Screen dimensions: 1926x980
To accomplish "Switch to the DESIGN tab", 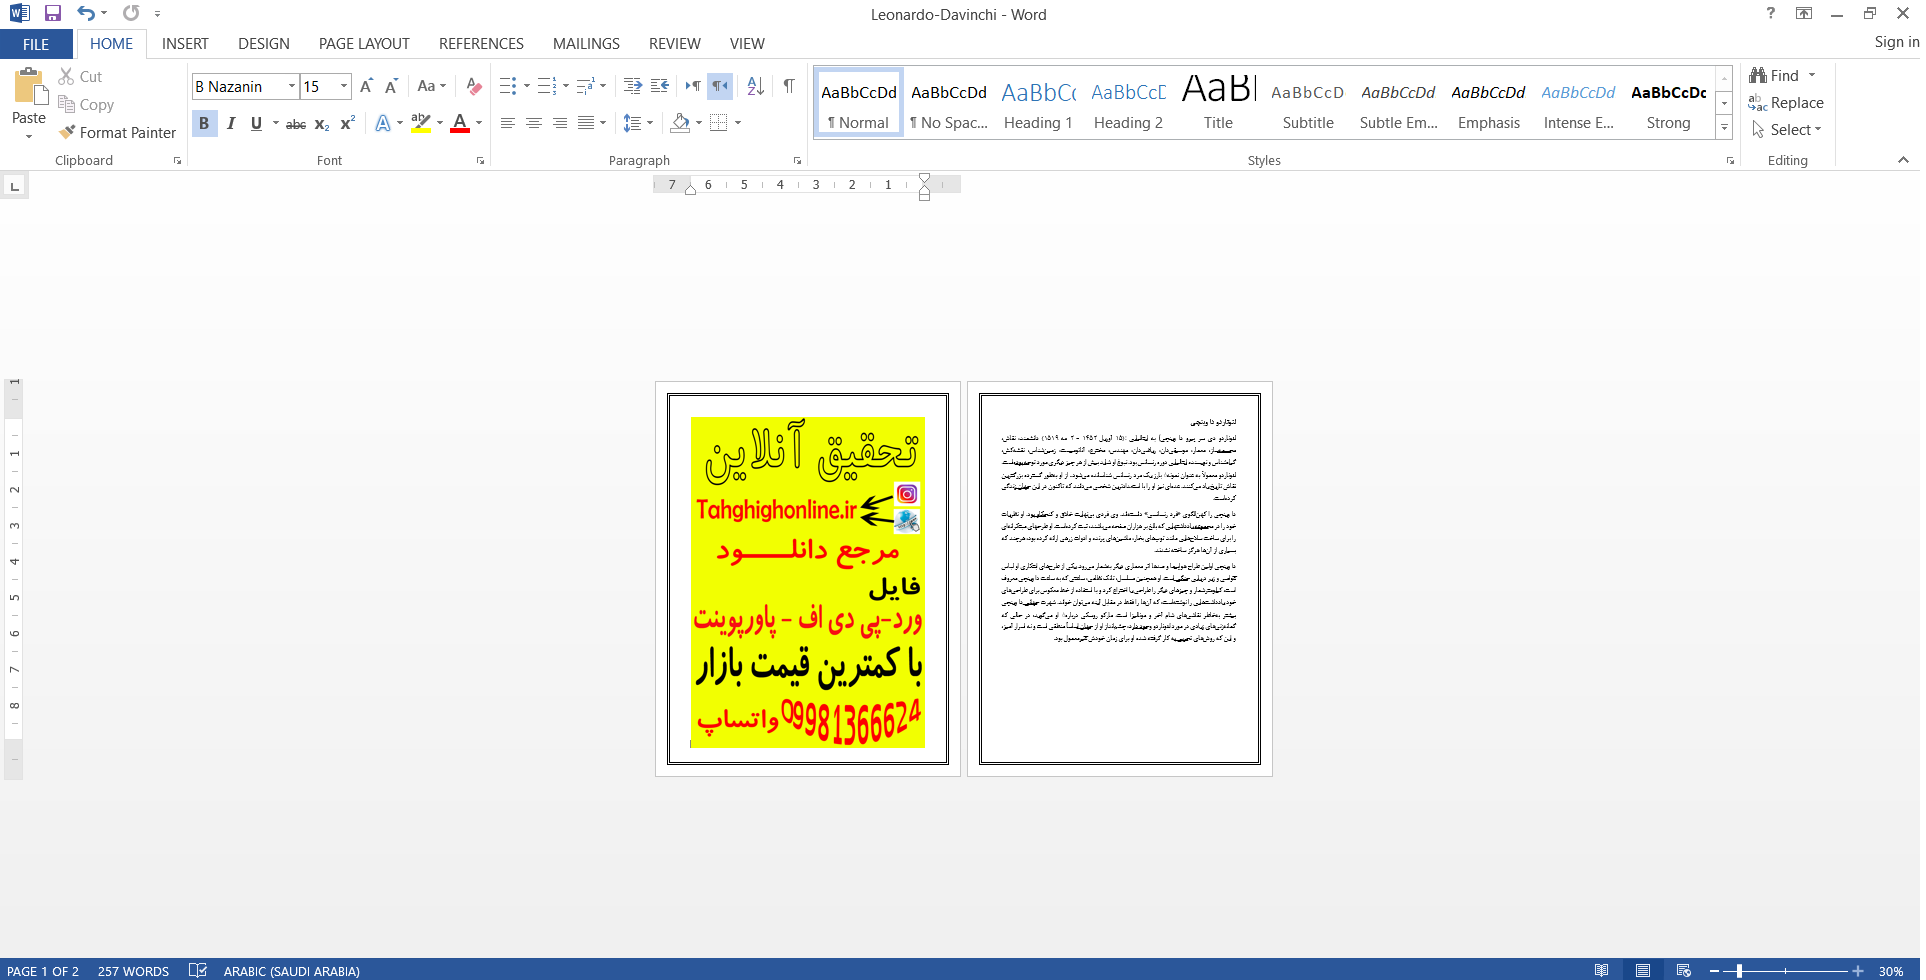I will tap(264, 44).
